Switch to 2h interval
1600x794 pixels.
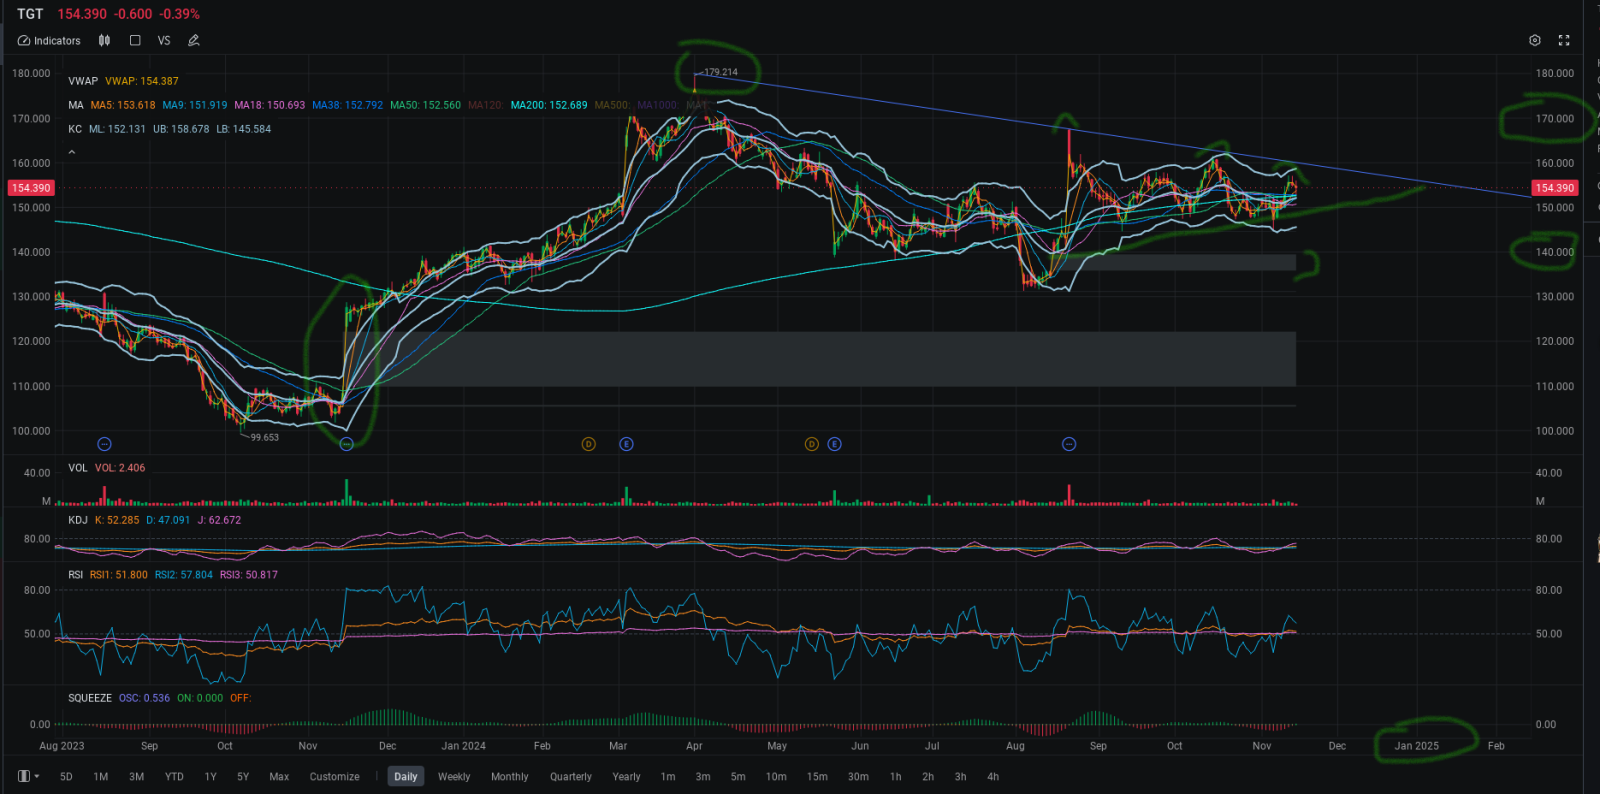coord(928,777)
